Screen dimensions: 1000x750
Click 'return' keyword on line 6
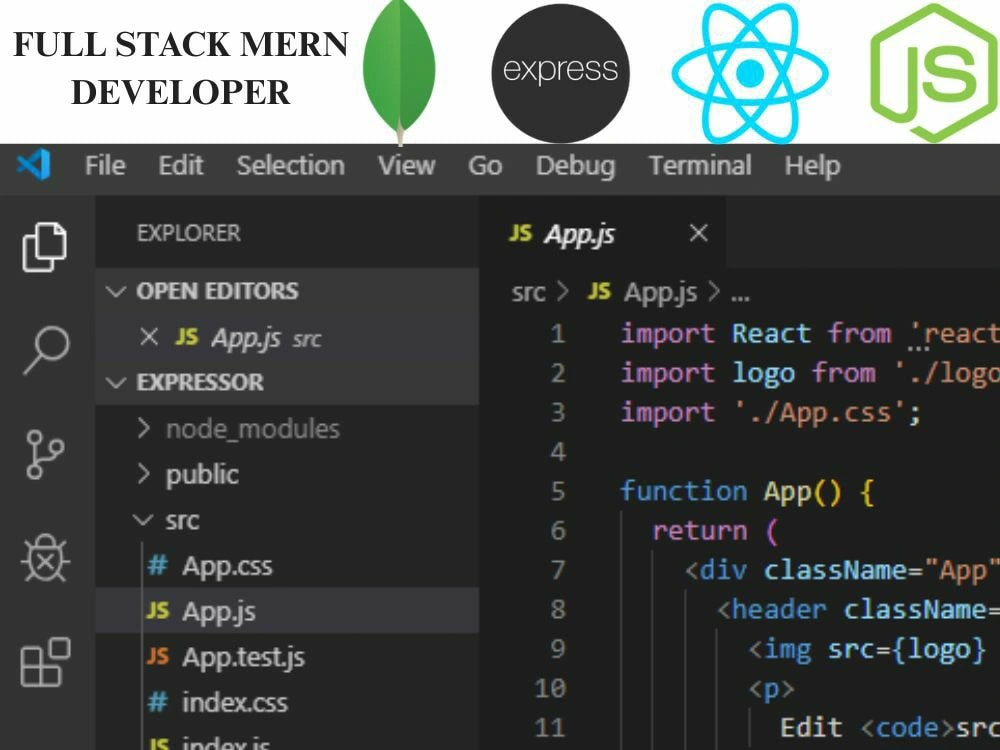pyautogui.click(x=699, y=531)
